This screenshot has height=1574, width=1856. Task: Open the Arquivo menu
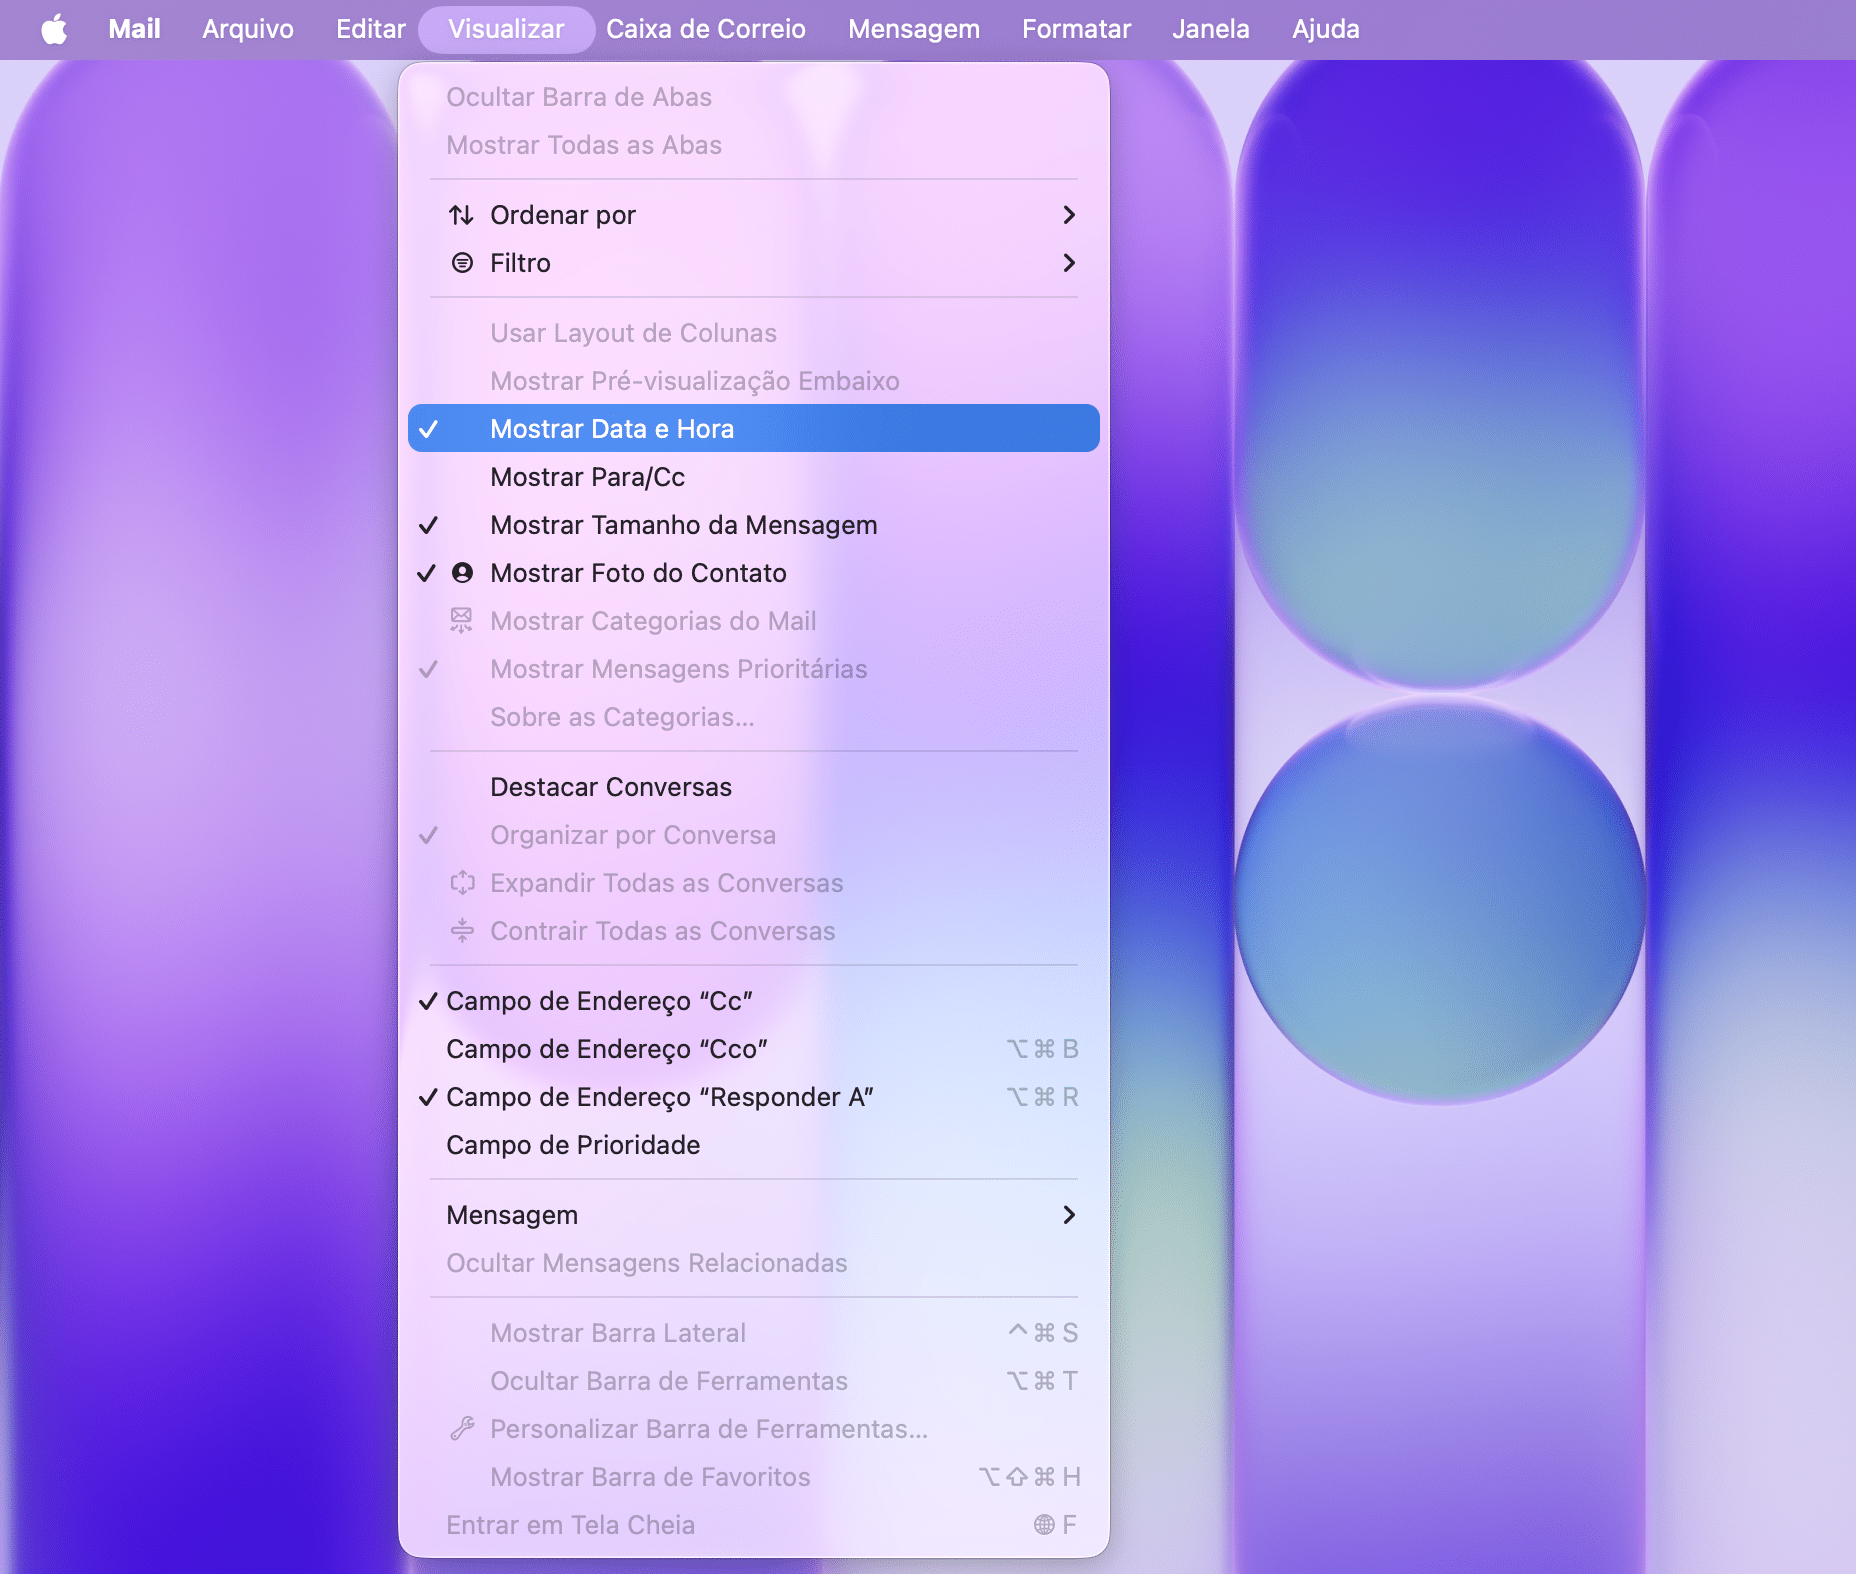(248, 29)
